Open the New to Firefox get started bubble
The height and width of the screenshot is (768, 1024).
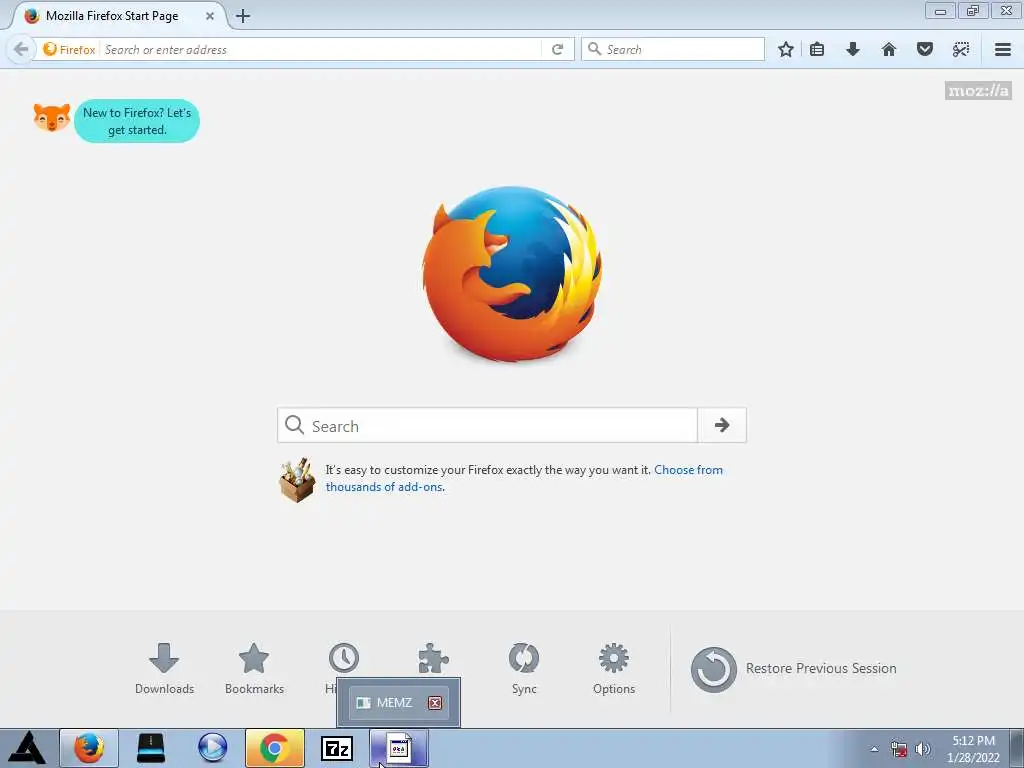136,121
